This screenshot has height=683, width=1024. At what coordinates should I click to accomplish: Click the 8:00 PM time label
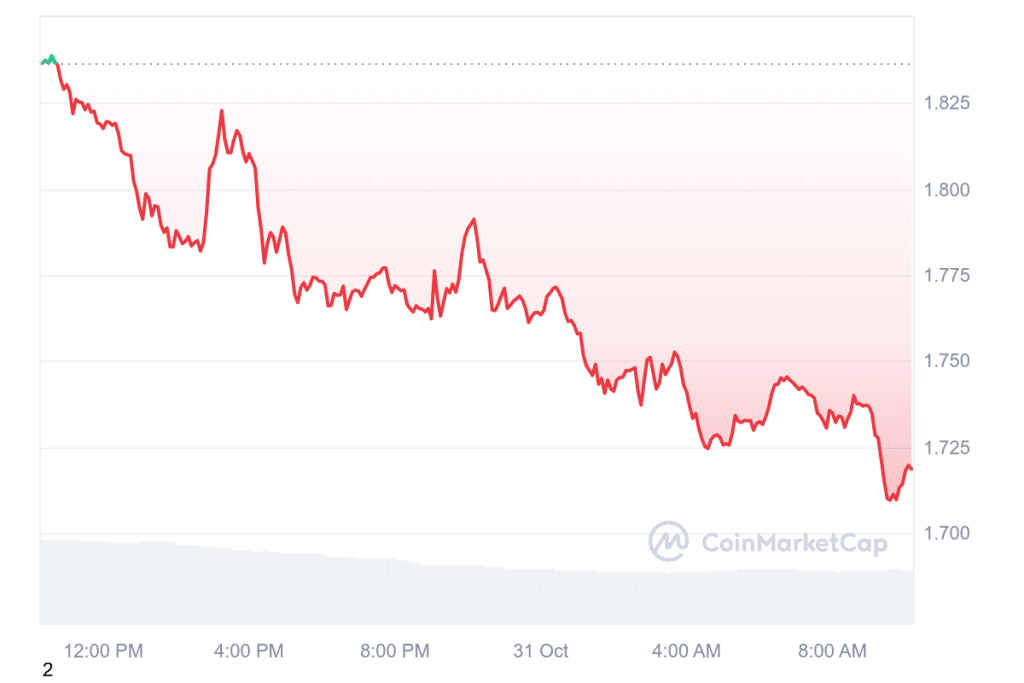click(x=394, y=651)
